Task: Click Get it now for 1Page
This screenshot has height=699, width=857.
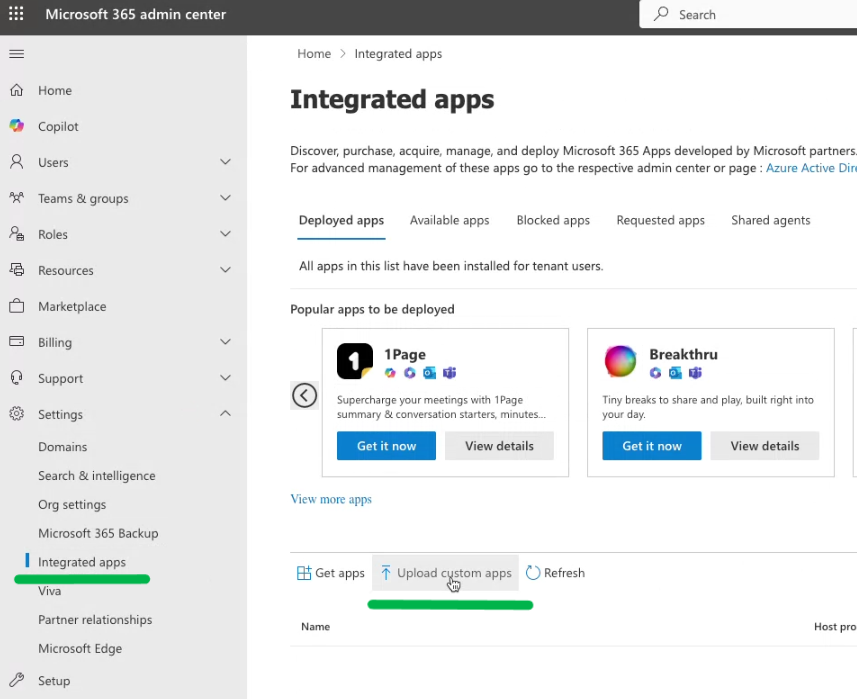Action: tap(386, 446)
